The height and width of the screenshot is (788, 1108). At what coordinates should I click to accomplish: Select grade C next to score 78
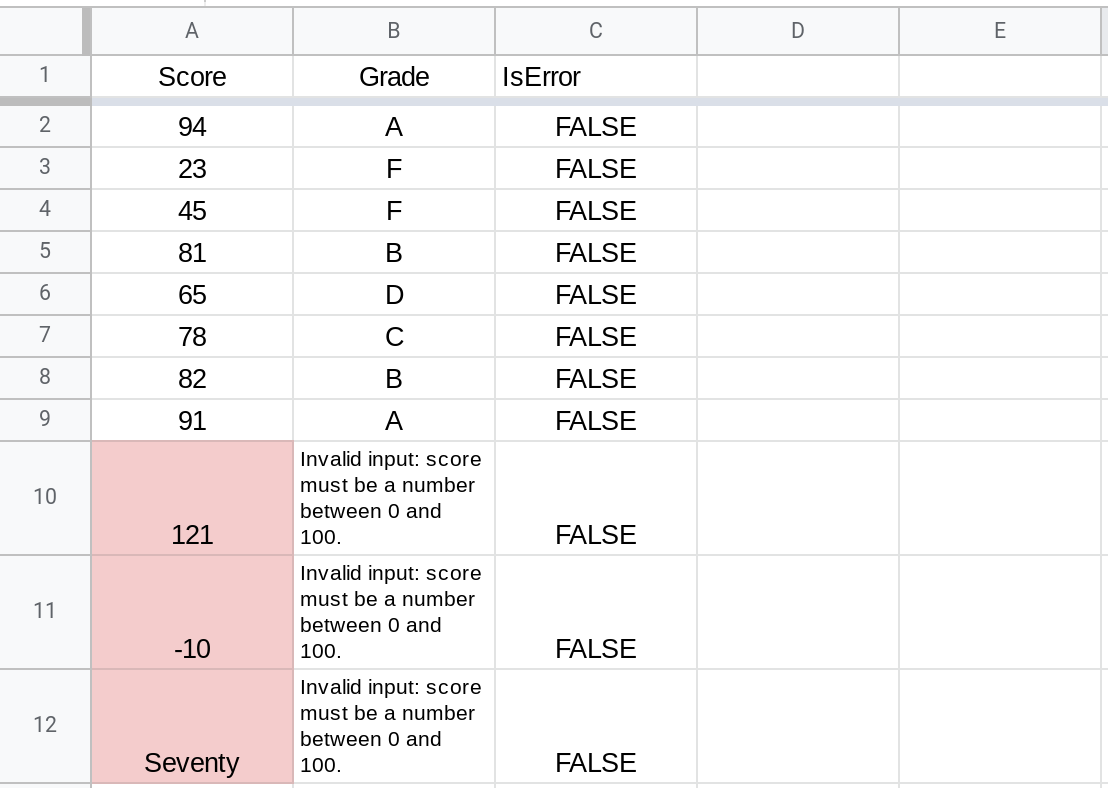click(394, 336)
